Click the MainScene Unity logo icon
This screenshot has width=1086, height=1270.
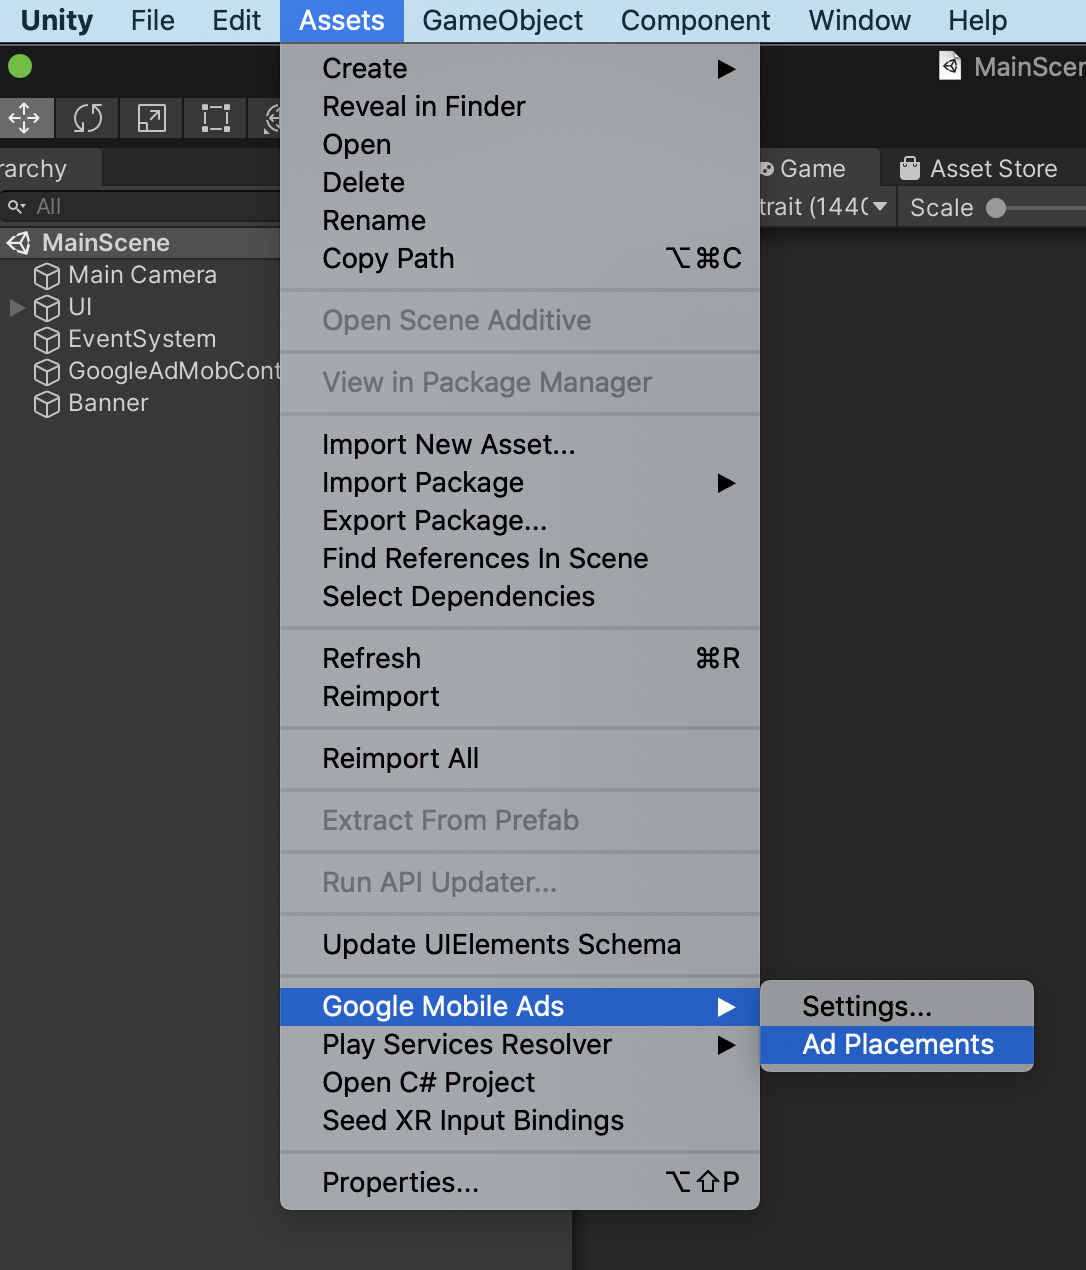tap(19, 243)
